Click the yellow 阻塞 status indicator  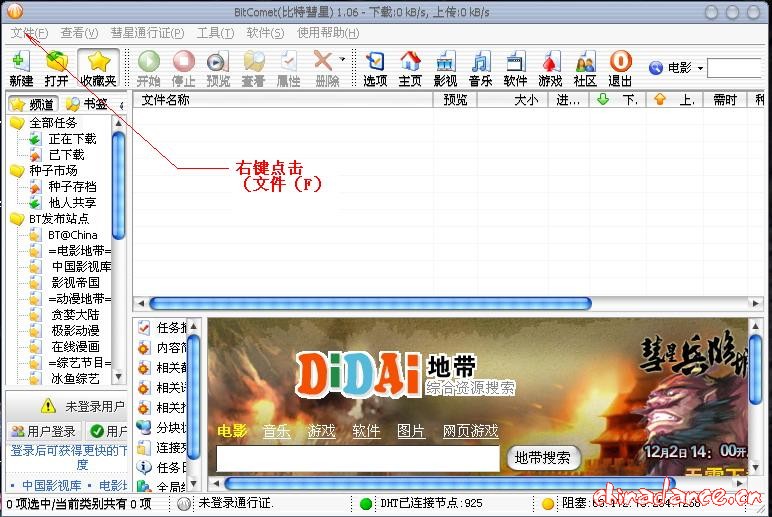(x=548, y=504)
